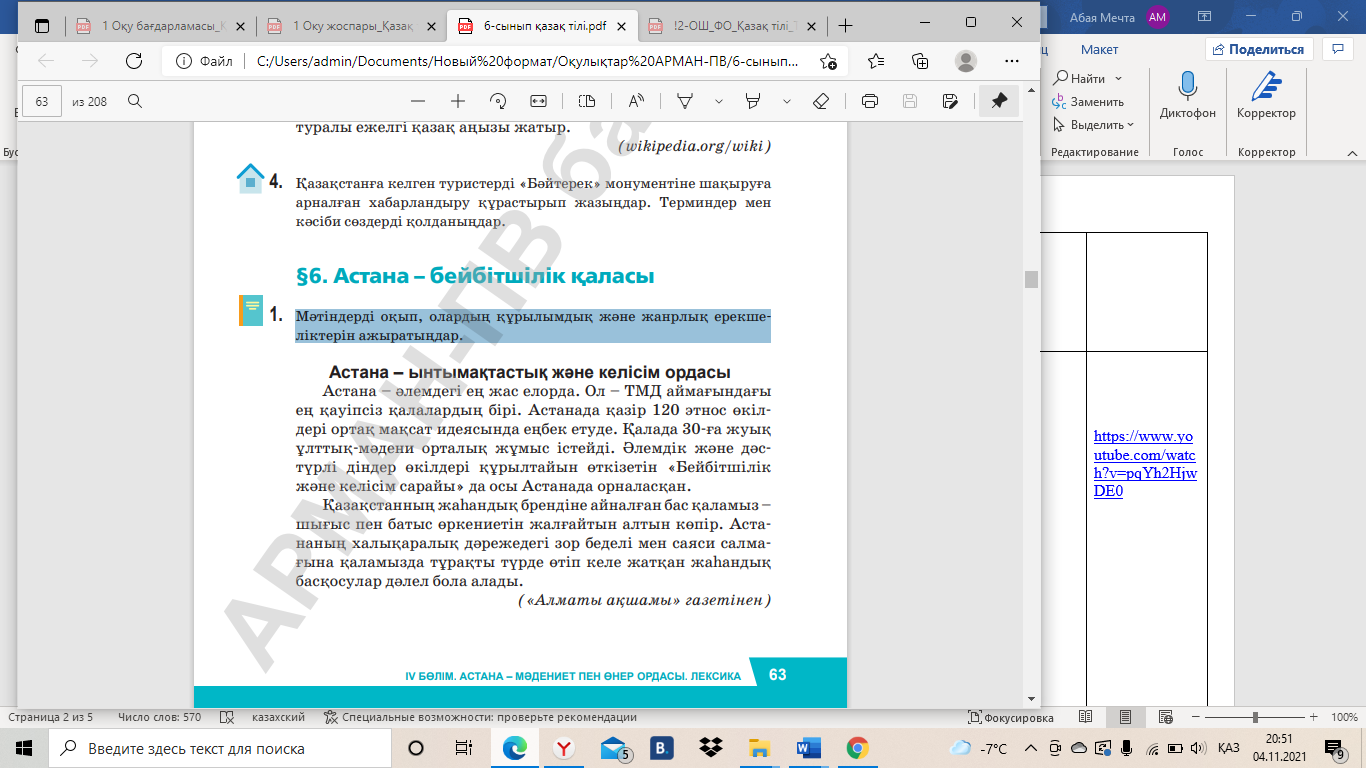1366x768 pixels.
Task: Print the PDF document
Action: 869,101
